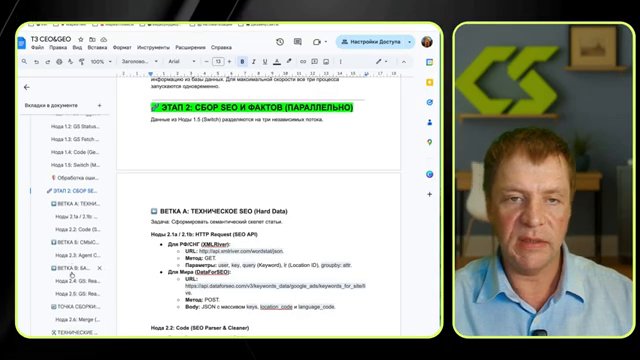Toggle underline formatting
This screenshot has width=640, height=360.
click(x=265, y=62)
